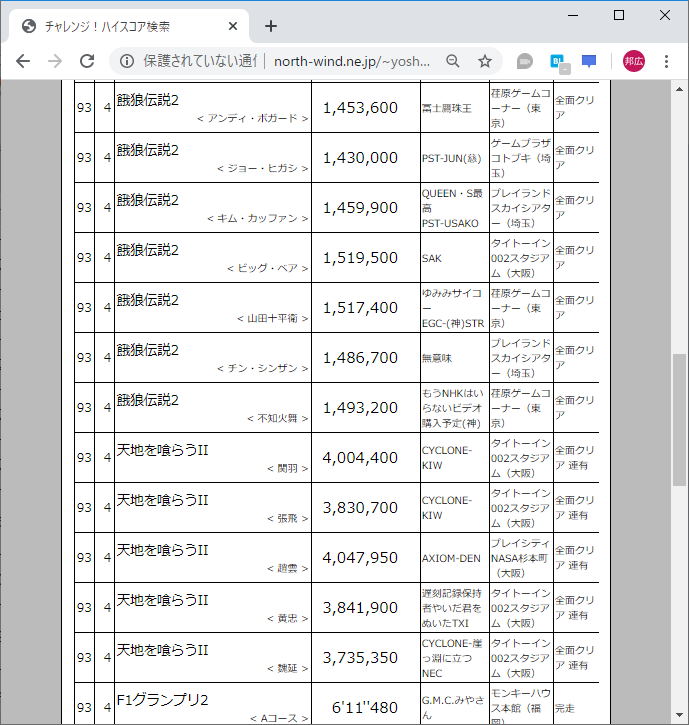Open a new browser tab
Viewport: 689px width, 725px height.
[271, 26]
